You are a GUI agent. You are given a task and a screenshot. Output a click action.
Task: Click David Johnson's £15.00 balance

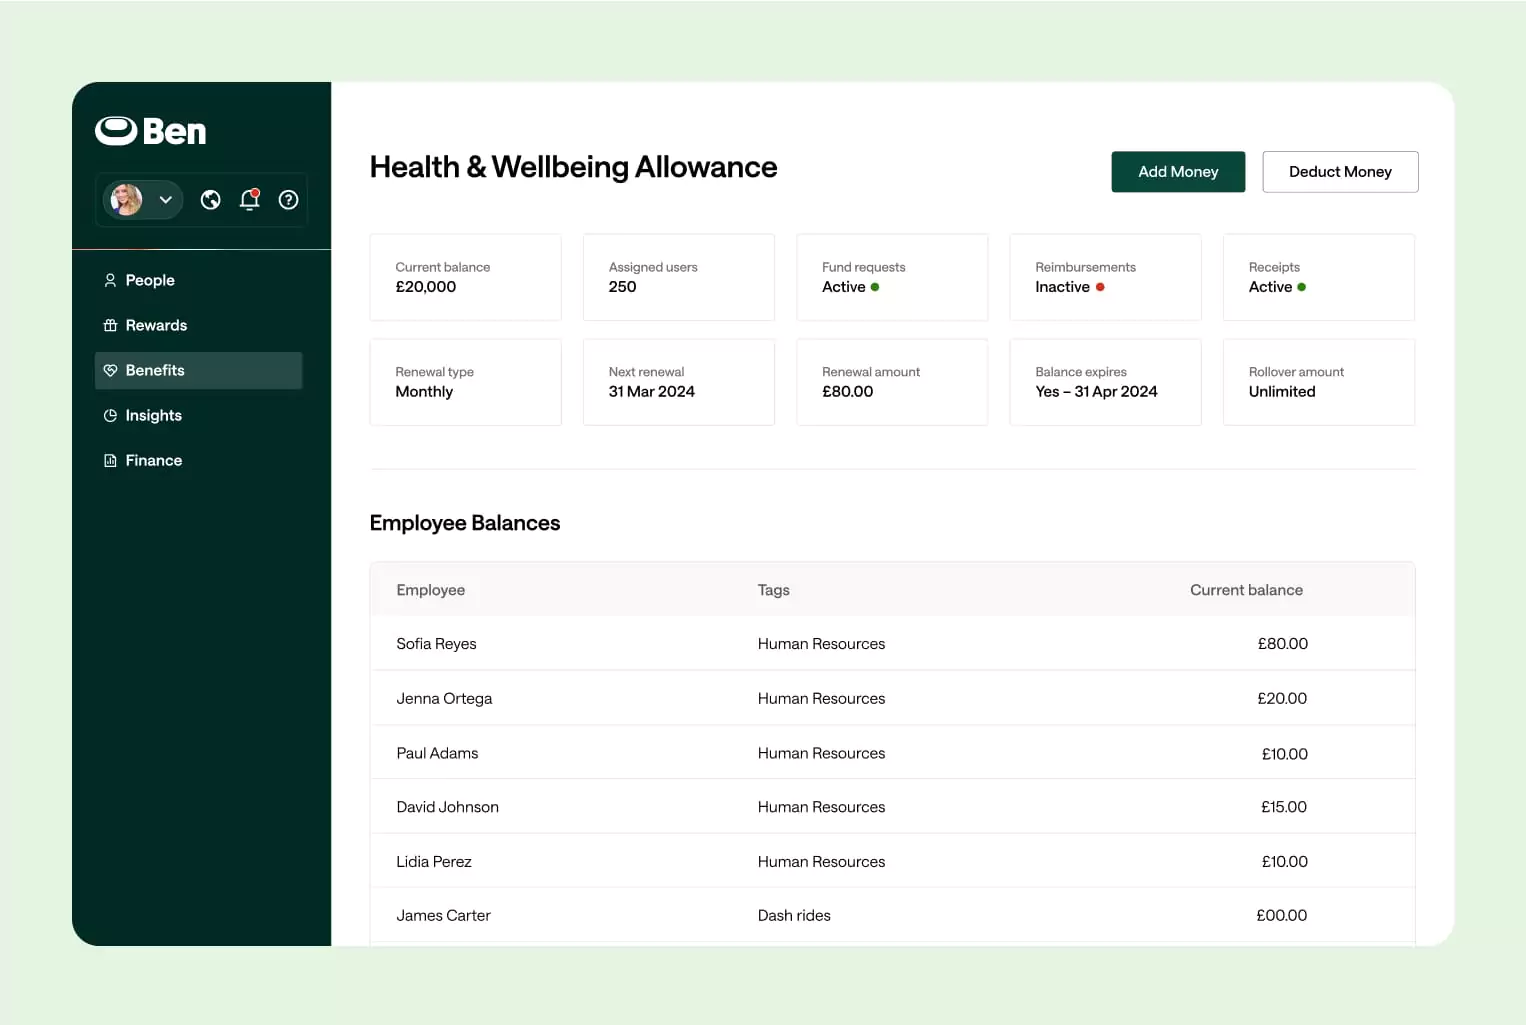(x=1284, y=807)
